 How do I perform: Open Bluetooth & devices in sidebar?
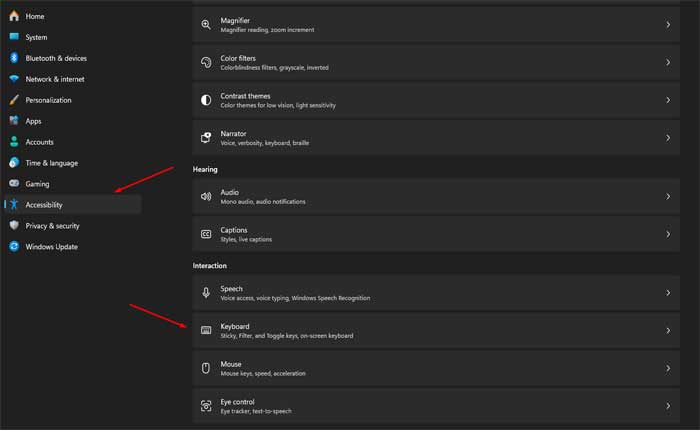point(56,58)
